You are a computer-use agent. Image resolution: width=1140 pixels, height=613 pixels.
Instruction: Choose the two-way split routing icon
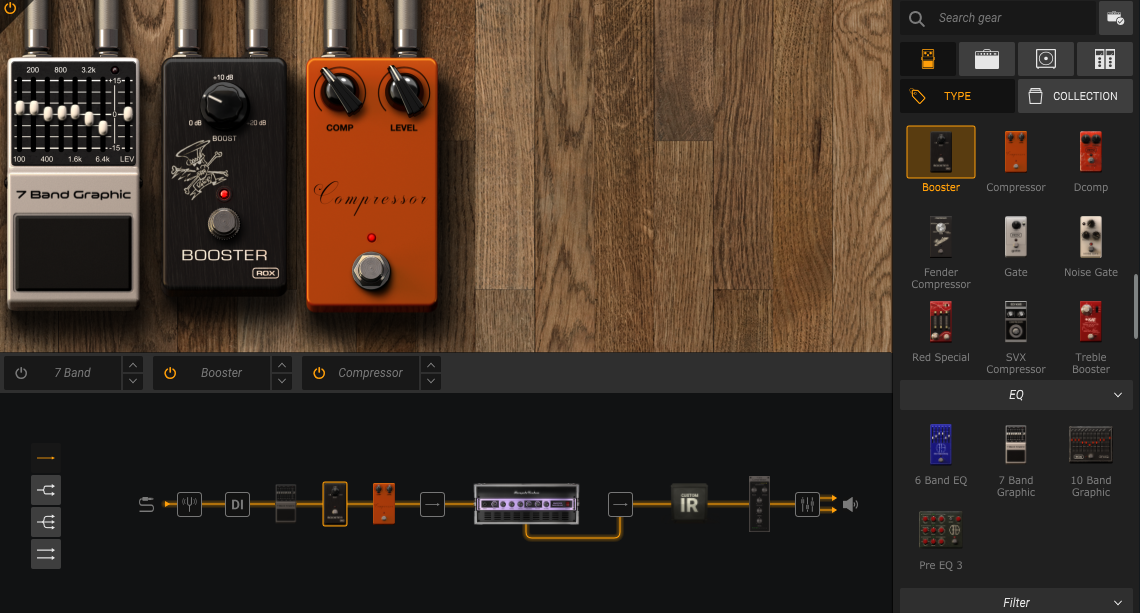46,490
